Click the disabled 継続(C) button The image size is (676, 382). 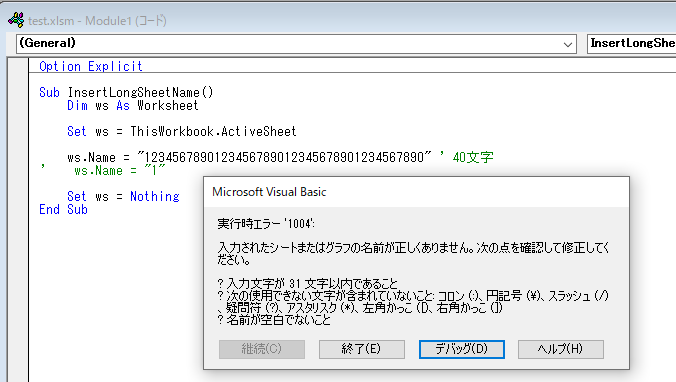262,349
